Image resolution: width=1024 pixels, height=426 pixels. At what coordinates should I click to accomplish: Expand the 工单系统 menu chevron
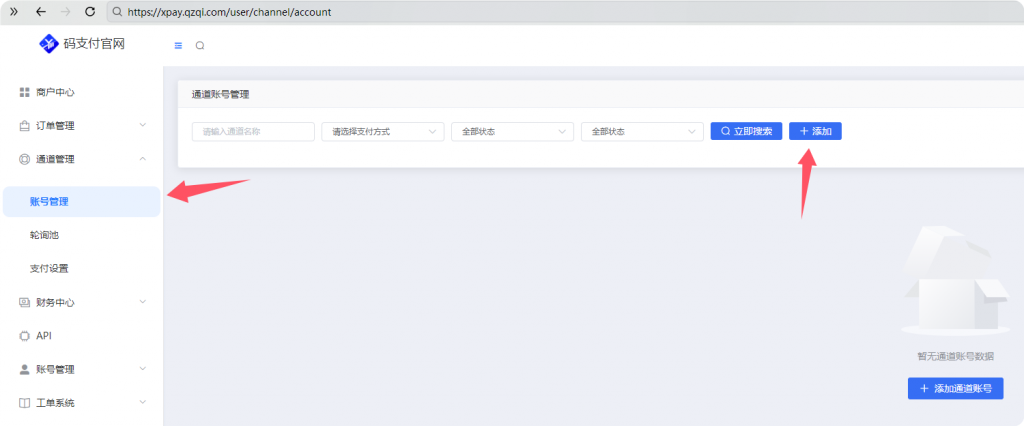143,402
